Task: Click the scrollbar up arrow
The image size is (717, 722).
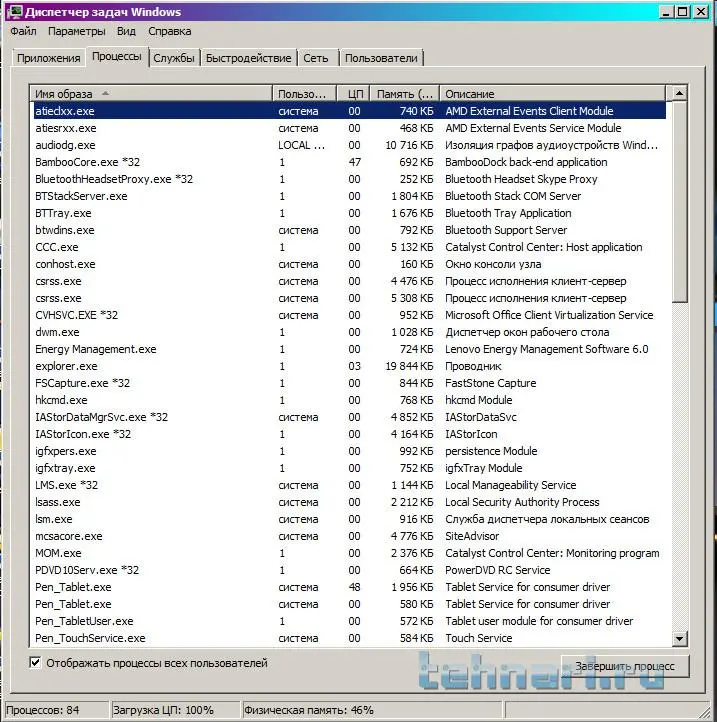Action: coord(680,93)
